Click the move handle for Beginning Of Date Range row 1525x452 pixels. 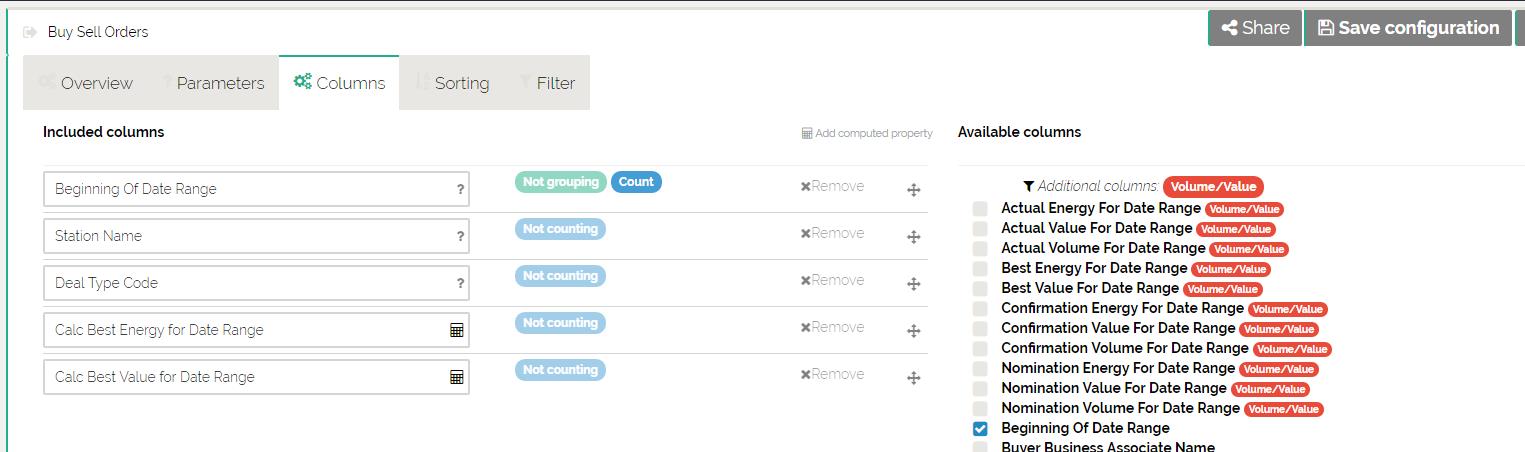(913, 190)
